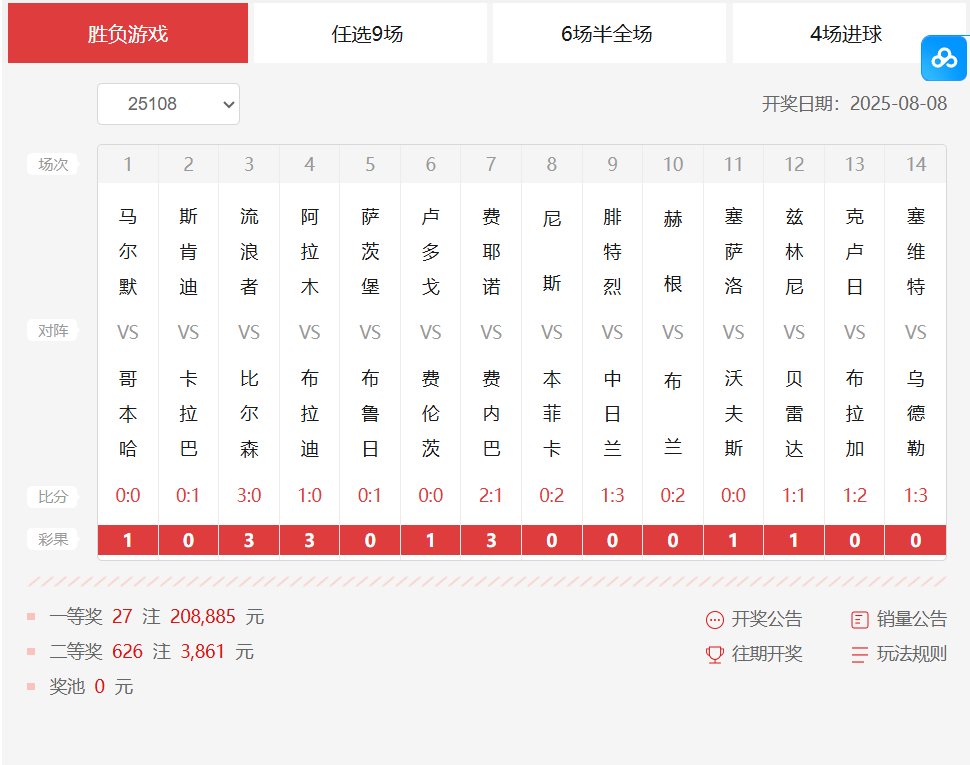This screenshot has width=970, height=765.
Task: Click match number 7 header
Action: pos(491,165)
